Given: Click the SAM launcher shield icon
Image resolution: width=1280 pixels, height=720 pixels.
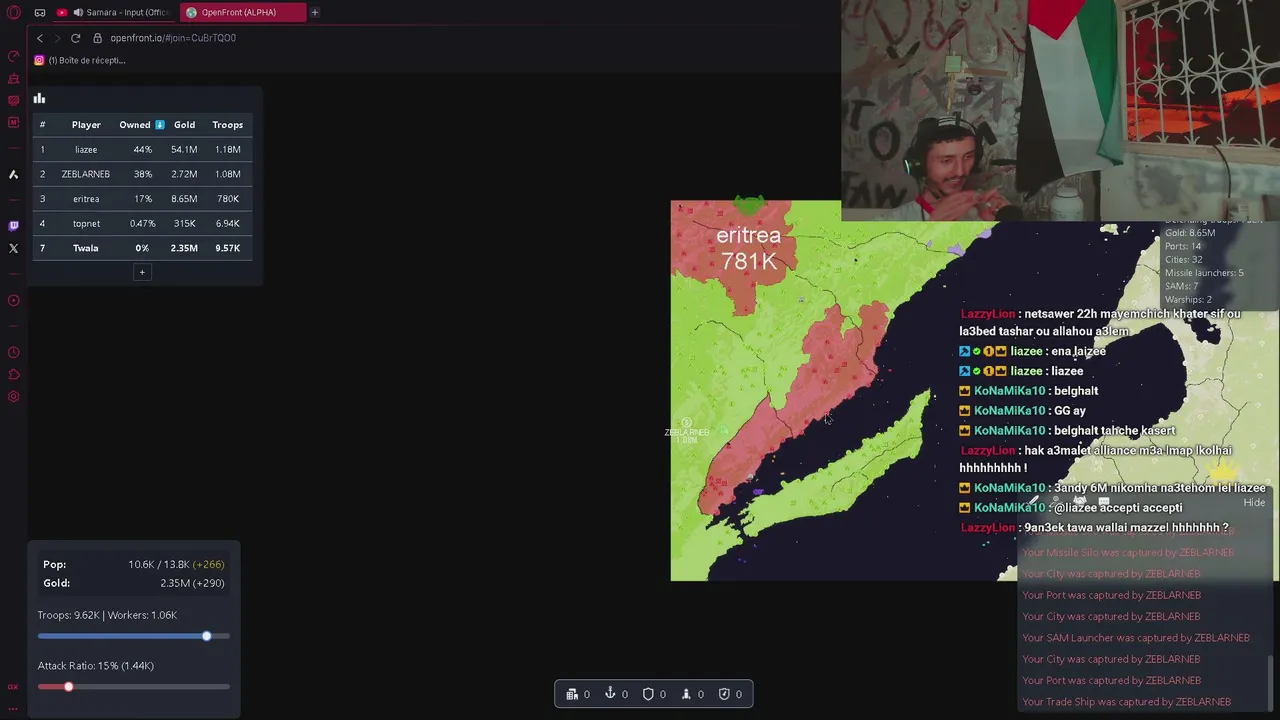Looking at the screenshot, I should click(x=724, y=694).
